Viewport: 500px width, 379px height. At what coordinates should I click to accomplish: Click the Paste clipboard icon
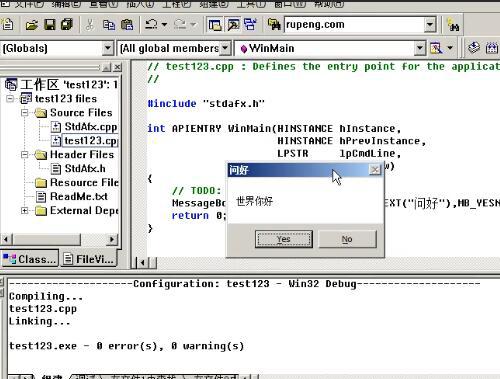(127, 25)
